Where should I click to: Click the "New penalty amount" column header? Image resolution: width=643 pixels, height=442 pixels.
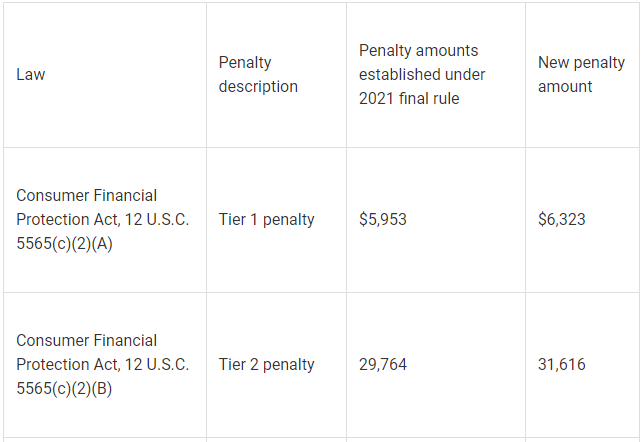(581, 75)
